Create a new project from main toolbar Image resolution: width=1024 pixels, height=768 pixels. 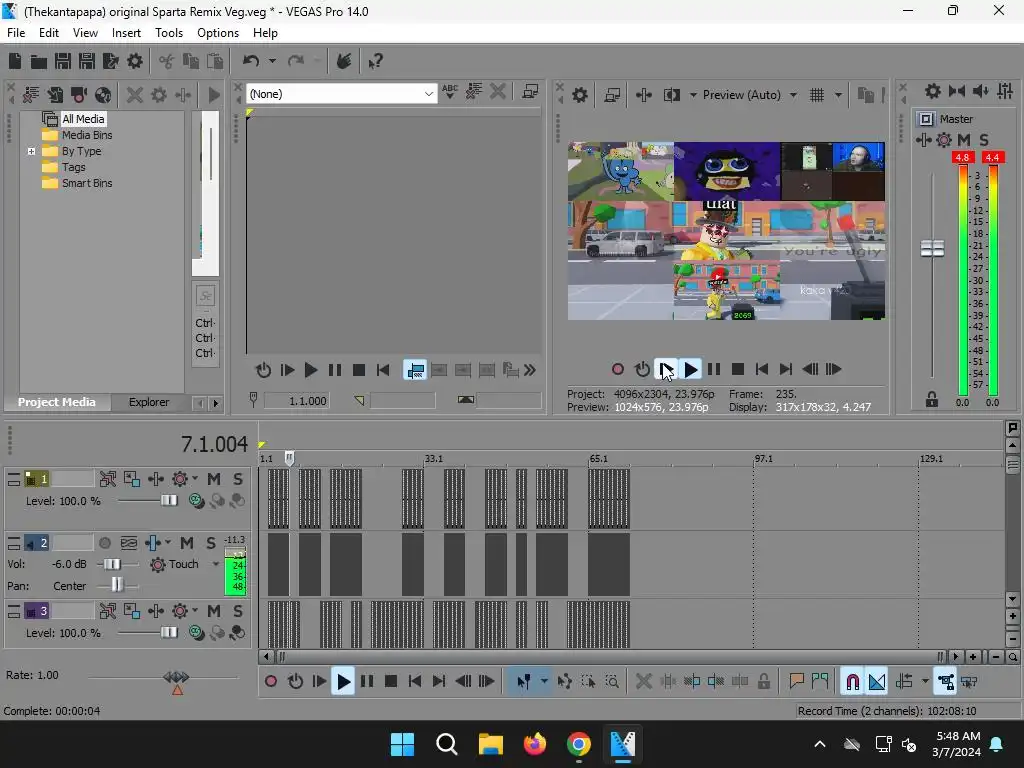[x=15, y=61]
